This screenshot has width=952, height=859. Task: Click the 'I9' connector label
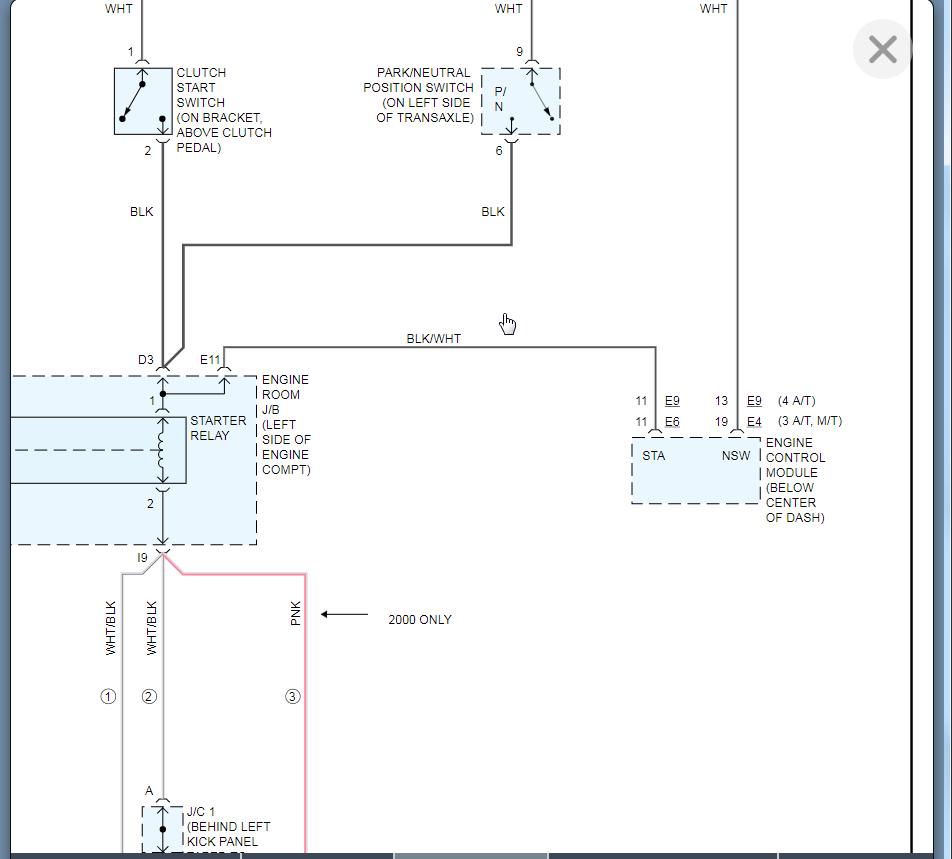pos(142,558)
